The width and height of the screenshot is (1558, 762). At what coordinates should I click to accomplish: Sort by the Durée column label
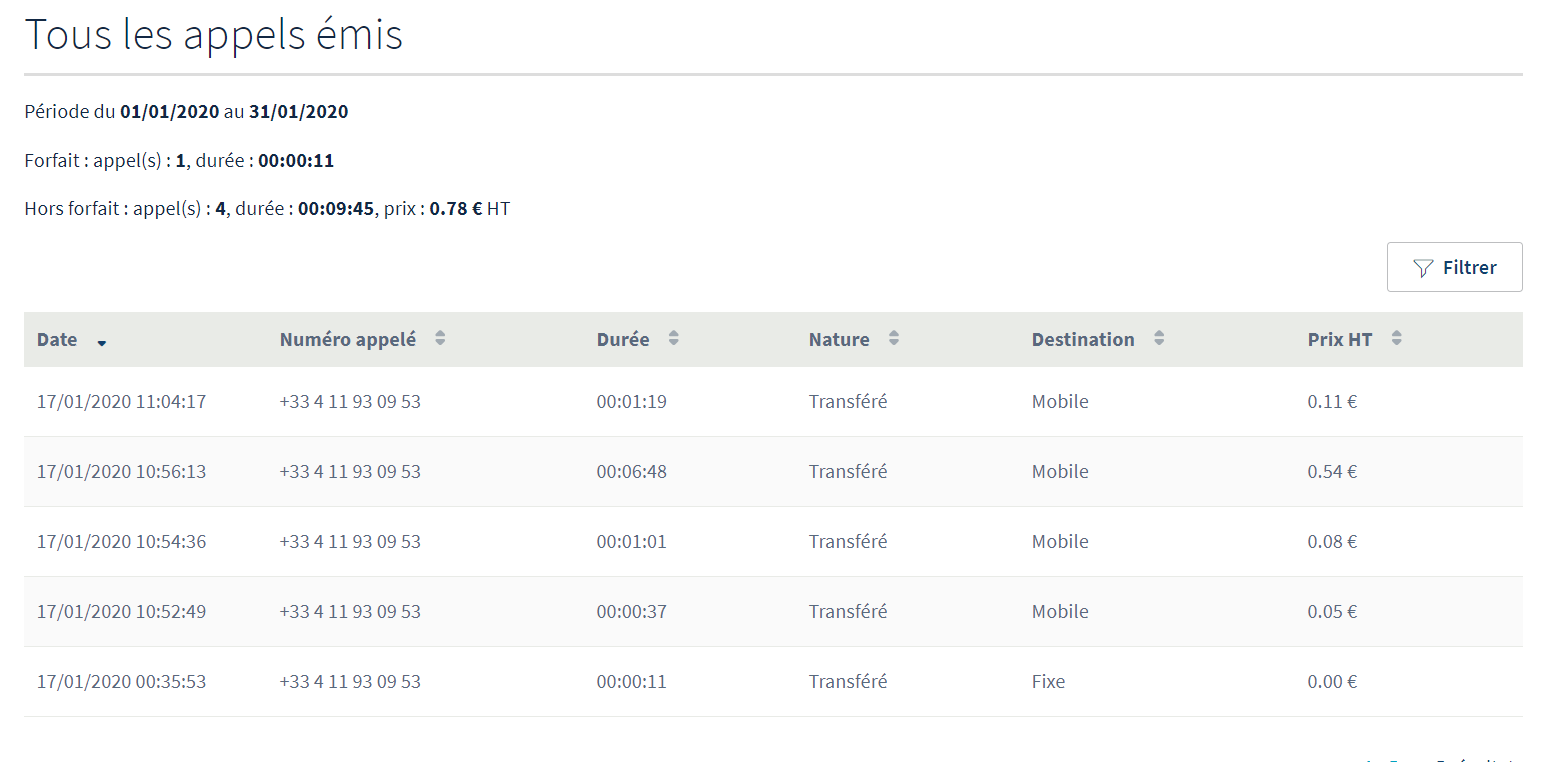pos(622,339)
